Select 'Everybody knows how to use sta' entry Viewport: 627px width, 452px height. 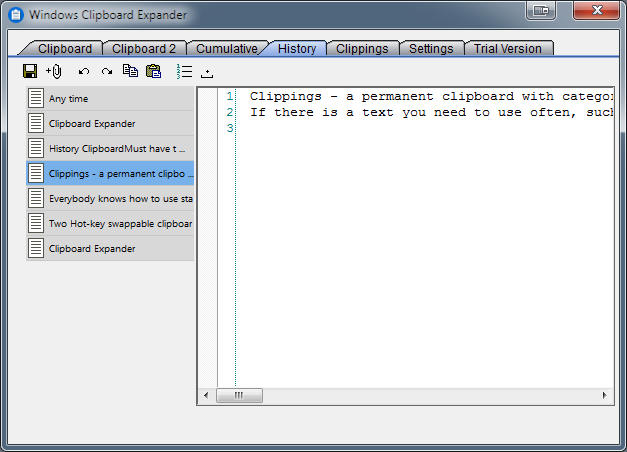pyautogui.click(x=110, y=198)
